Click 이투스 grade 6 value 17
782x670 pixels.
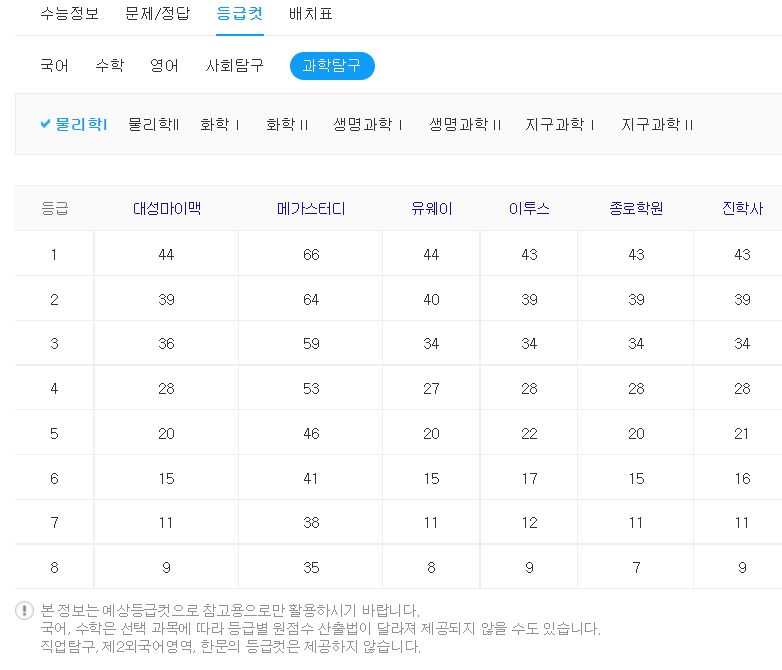coord(529,478)
